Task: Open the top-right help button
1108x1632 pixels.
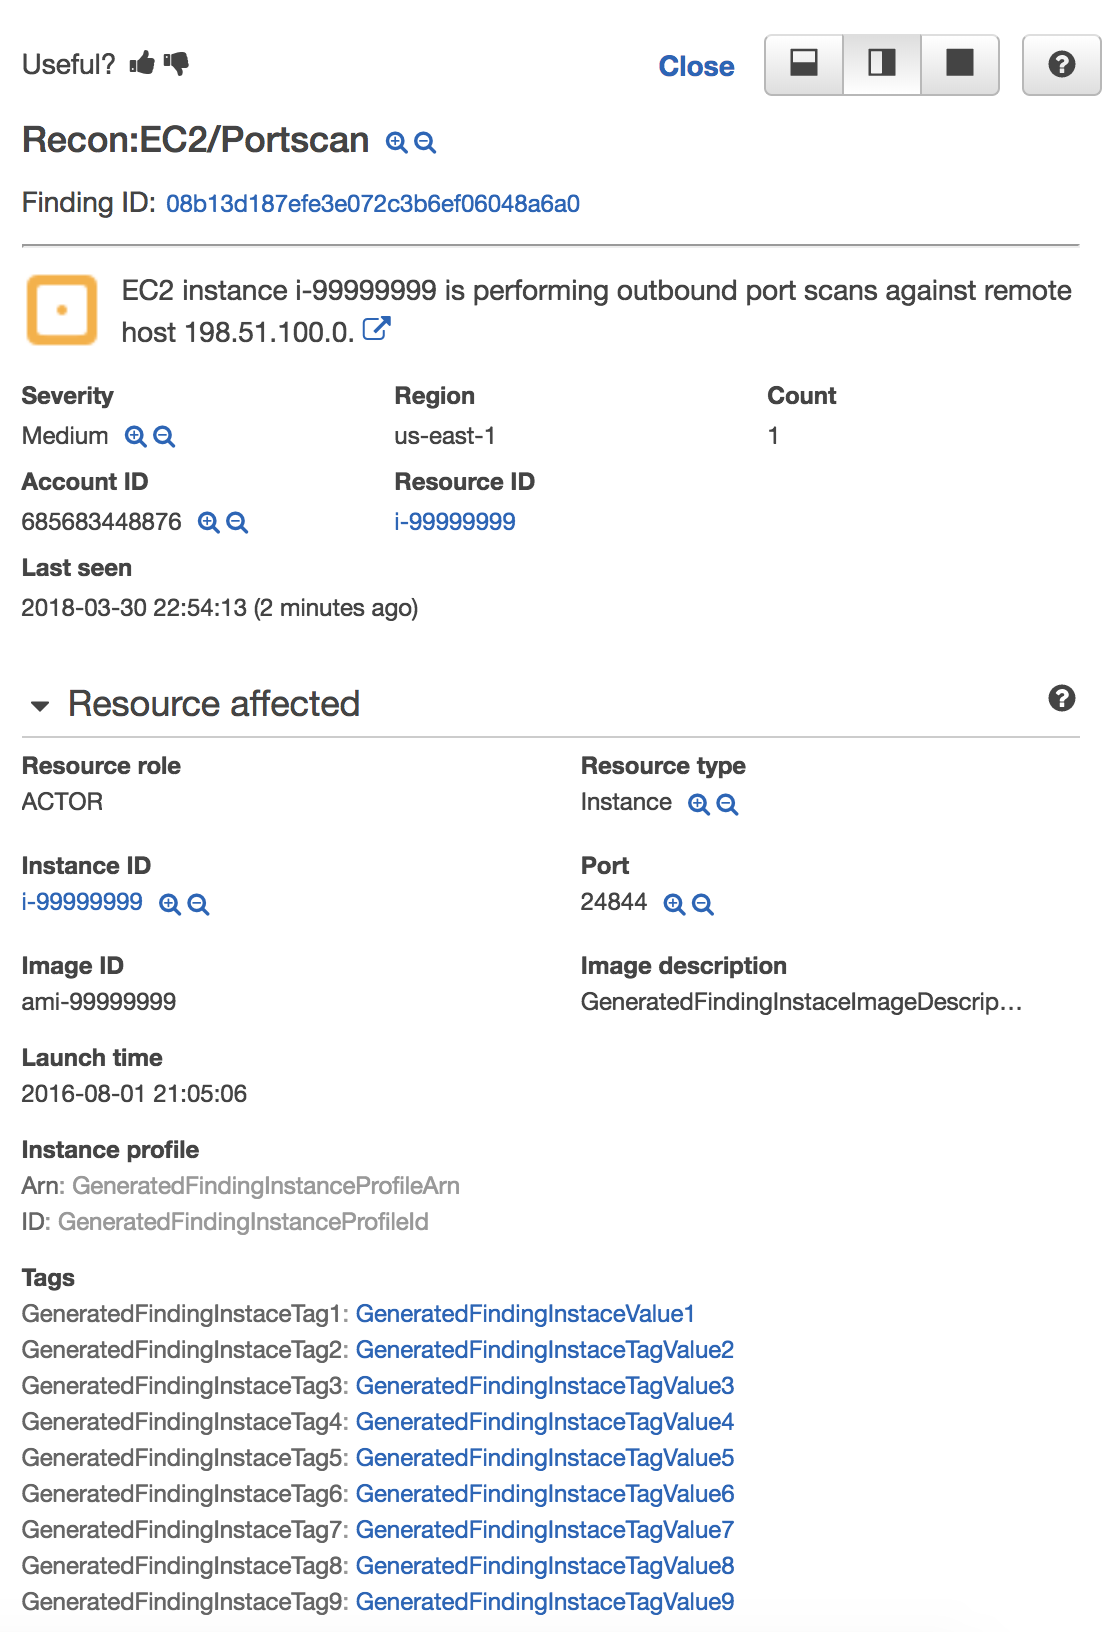Action: pos(1061,65)
